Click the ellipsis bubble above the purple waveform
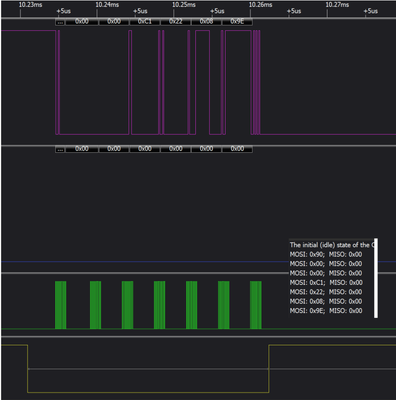Viewport: 396px width, 400px height. pos(60,22)
